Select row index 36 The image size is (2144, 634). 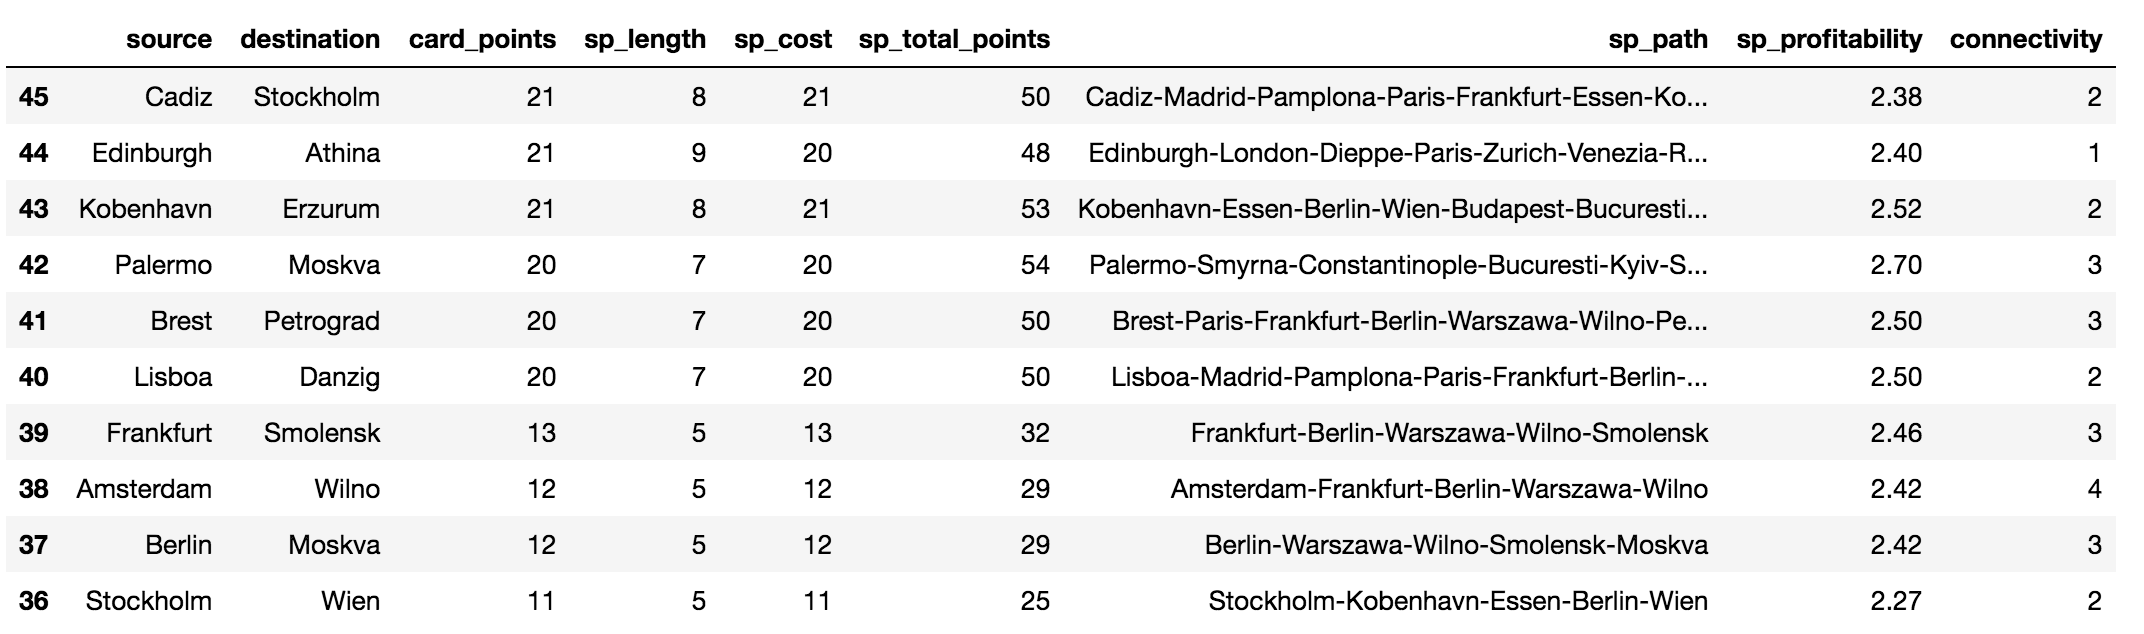[34, 601]
